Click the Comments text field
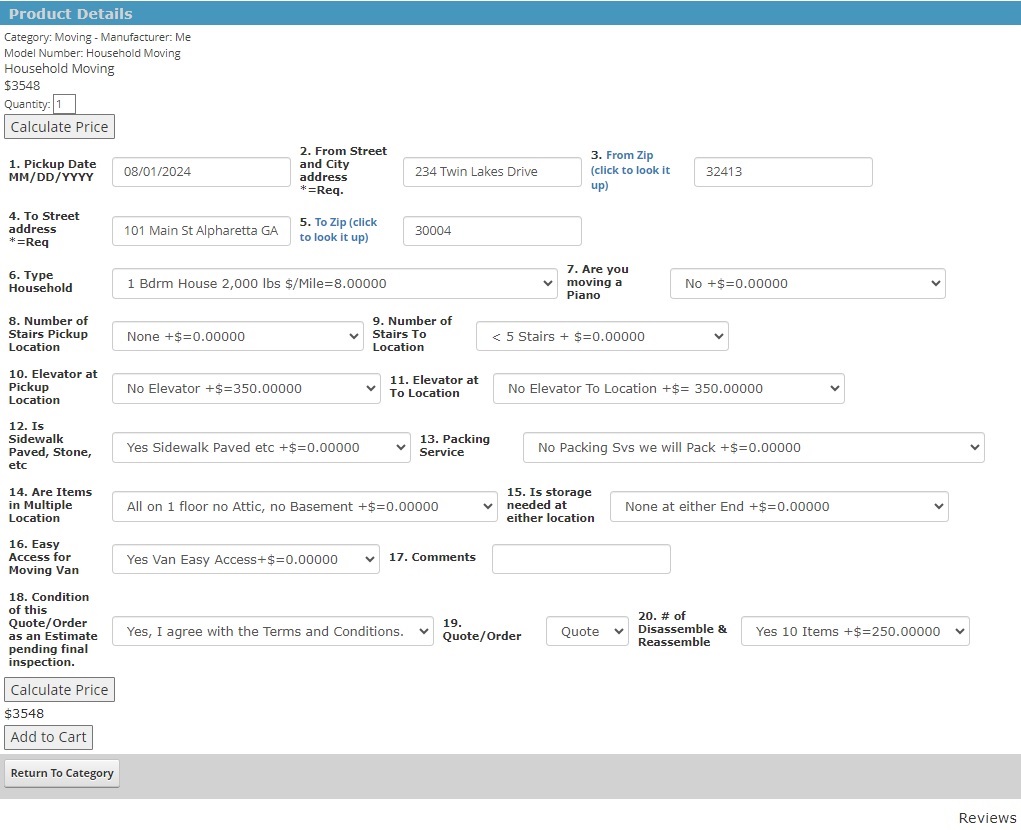 (580, 559)
